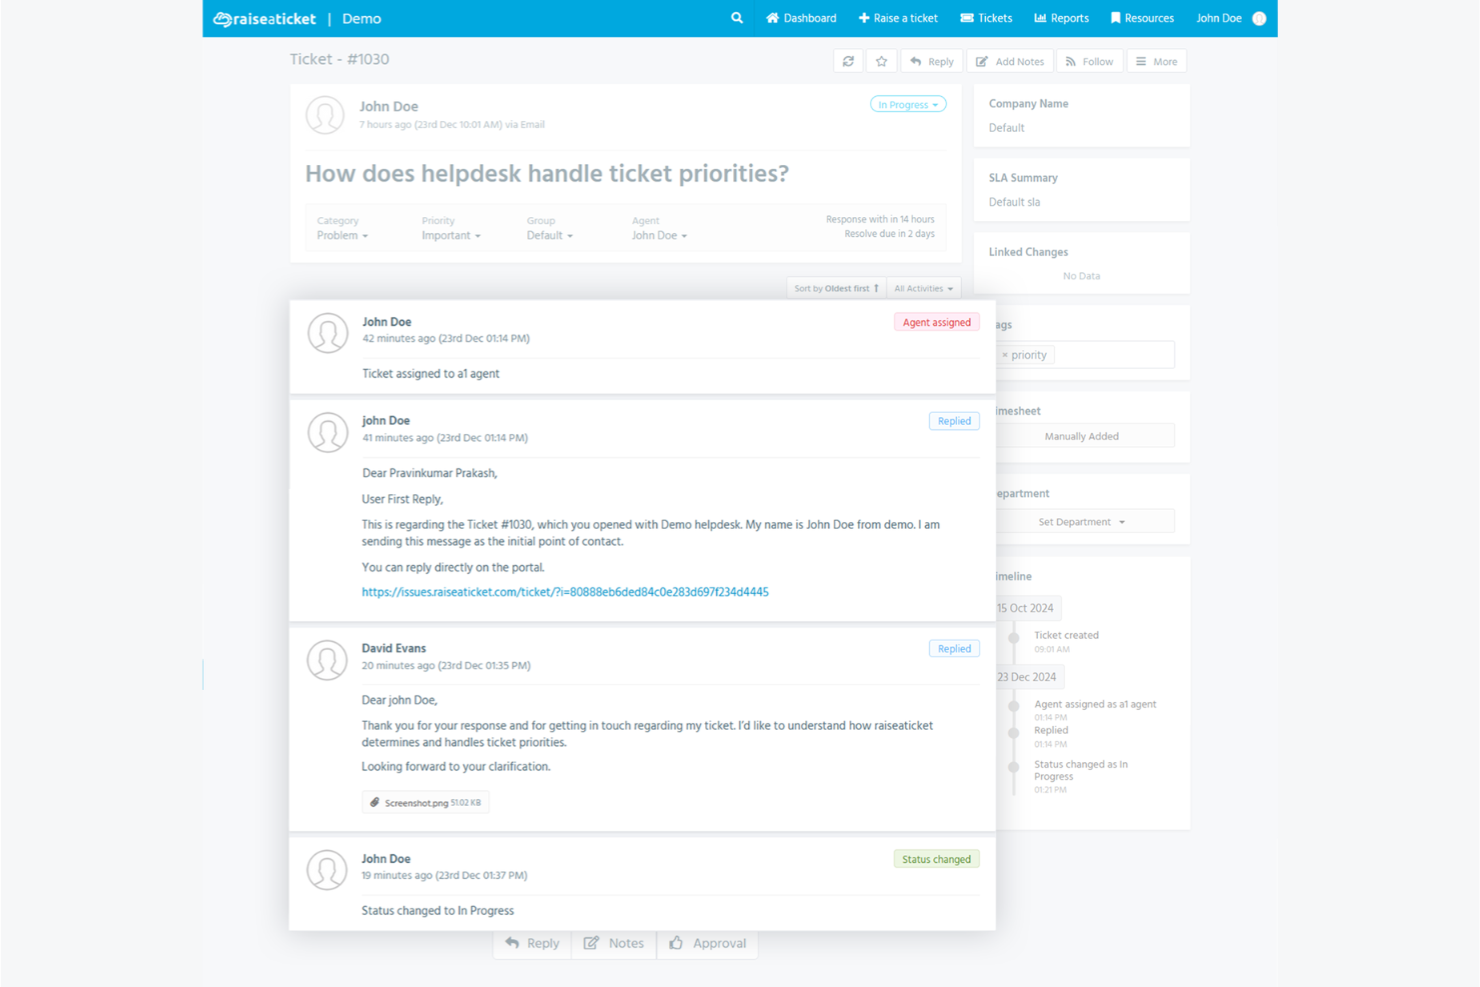The height and width of the screenshot is (987, 1480).
Task: Switch to the Tickets section
Action: [986, 18]
